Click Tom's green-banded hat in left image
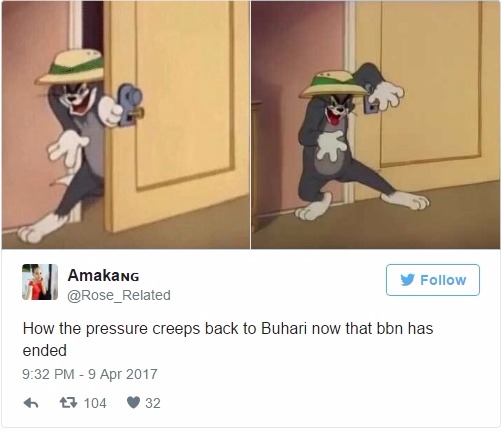 pos(71,67)
